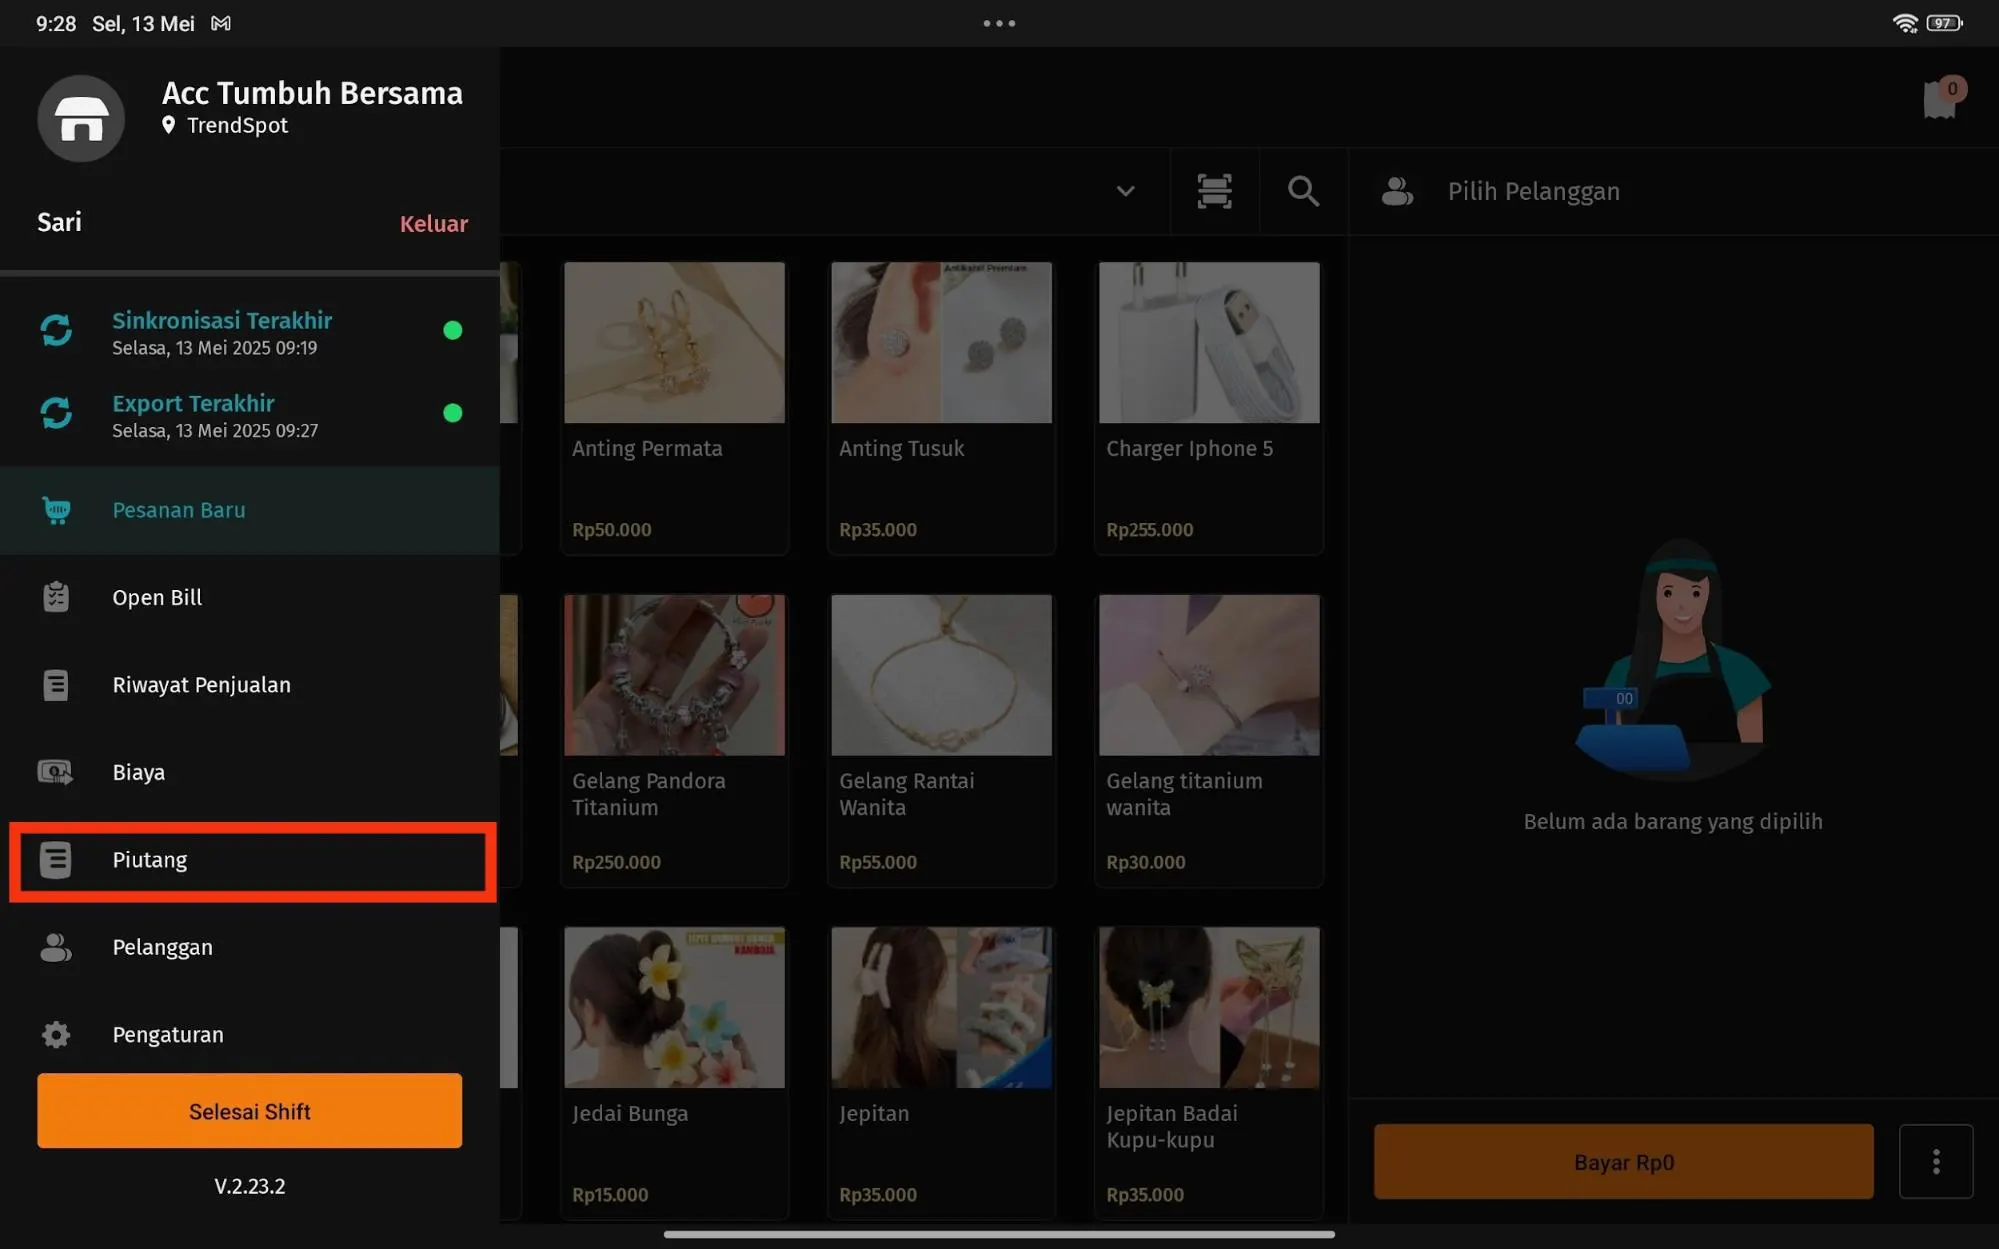Viewport: 1999px width, 1249px height.
Task: Tap the TrendSpot outlet name
Action: (237, 125)
